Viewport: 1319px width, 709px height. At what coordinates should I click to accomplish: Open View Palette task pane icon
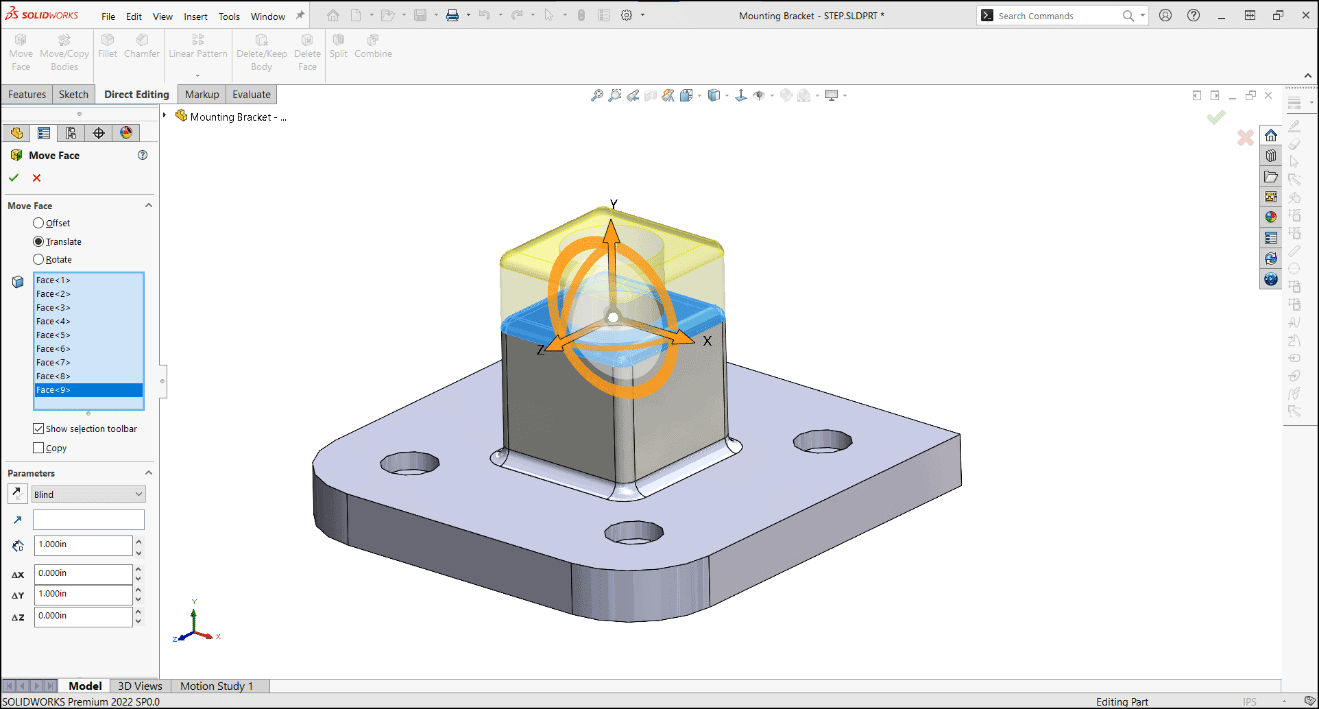[1271, 197]
